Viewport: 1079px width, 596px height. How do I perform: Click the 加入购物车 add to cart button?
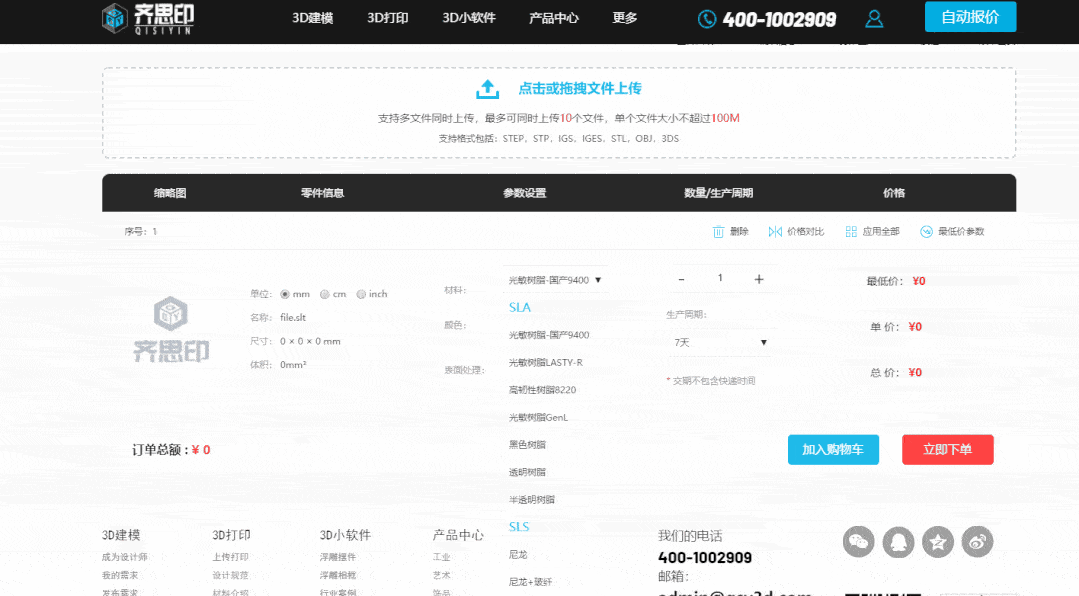coord(832,450)
